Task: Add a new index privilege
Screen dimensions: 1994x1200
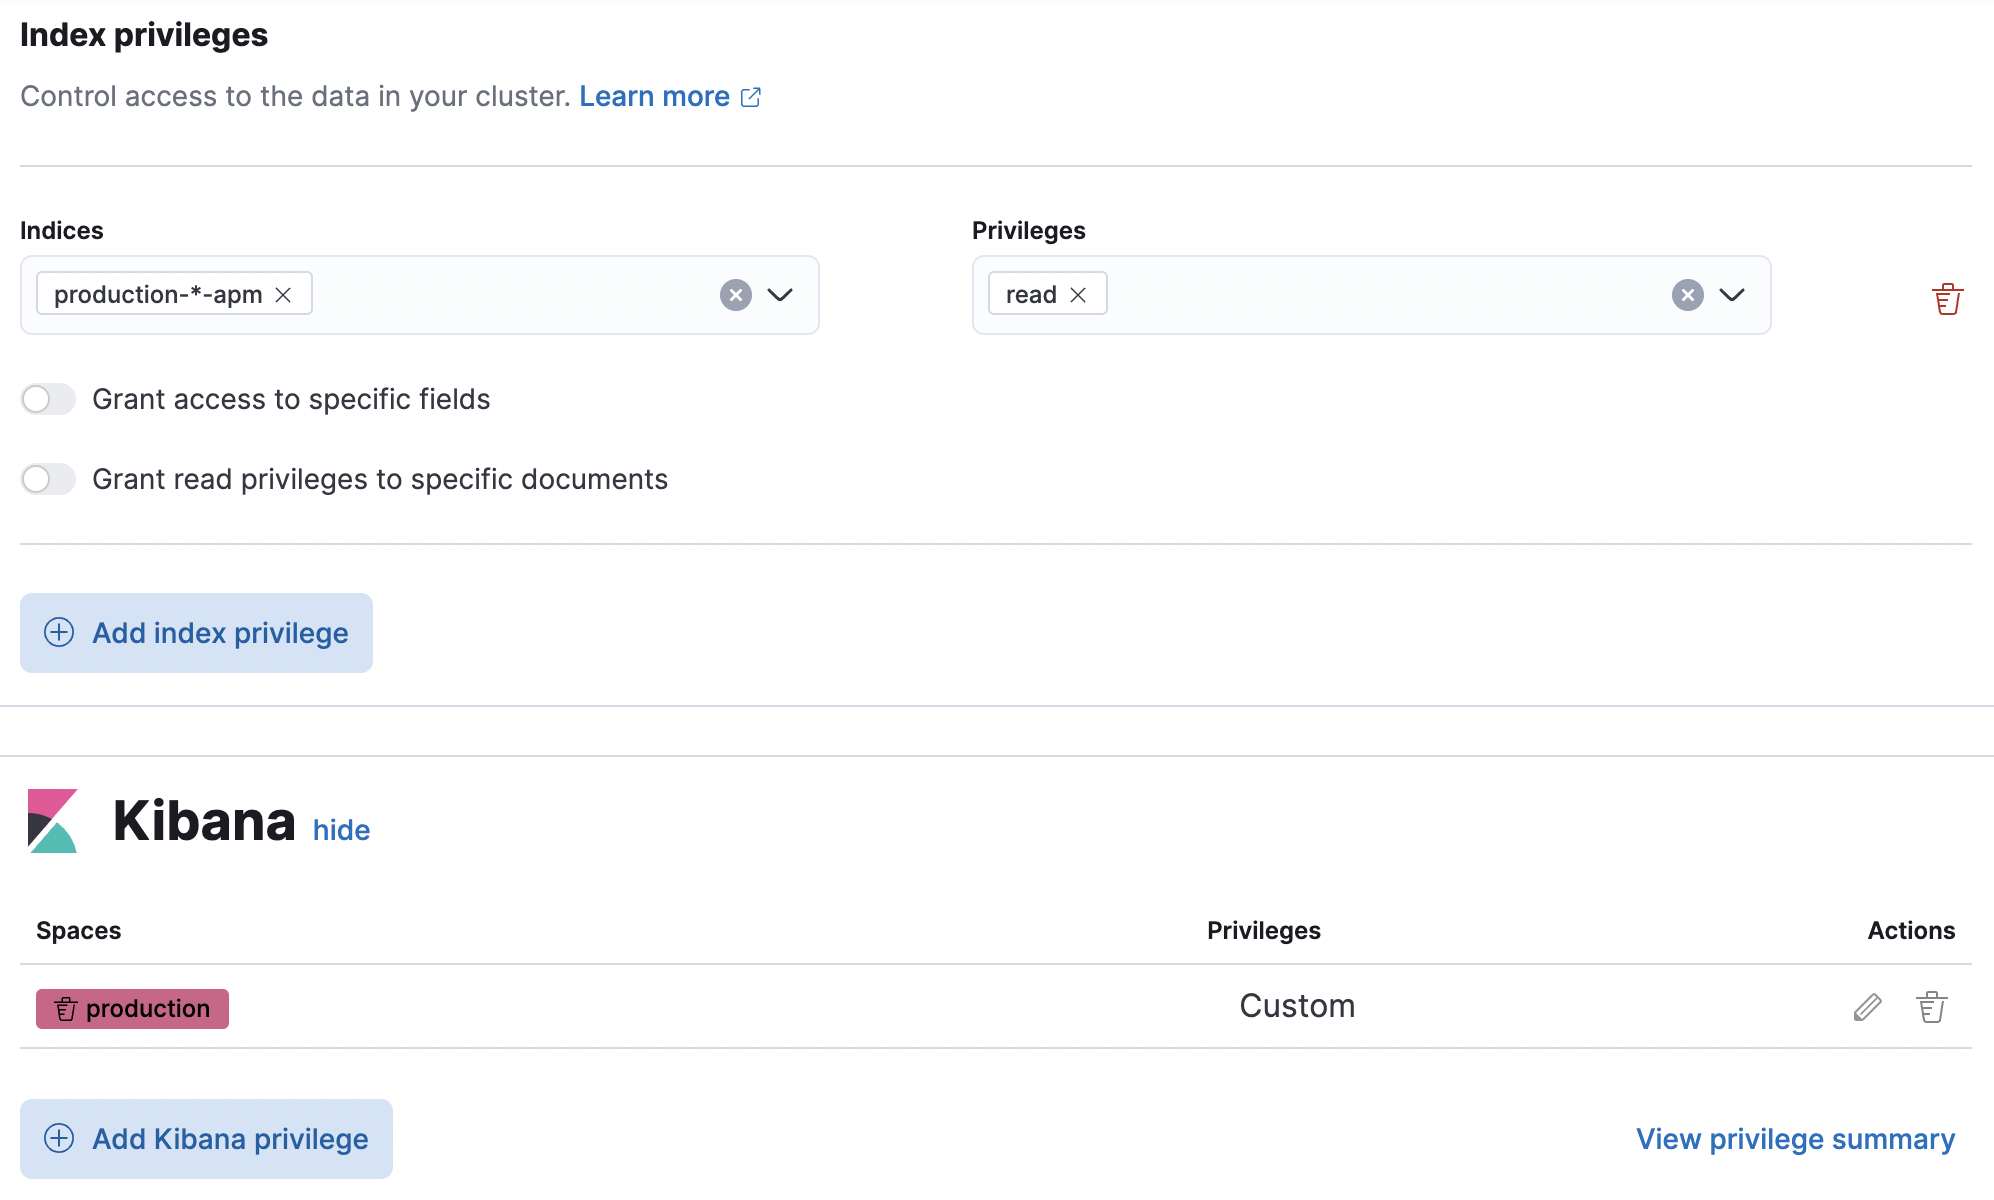Action: click(196, 632)
